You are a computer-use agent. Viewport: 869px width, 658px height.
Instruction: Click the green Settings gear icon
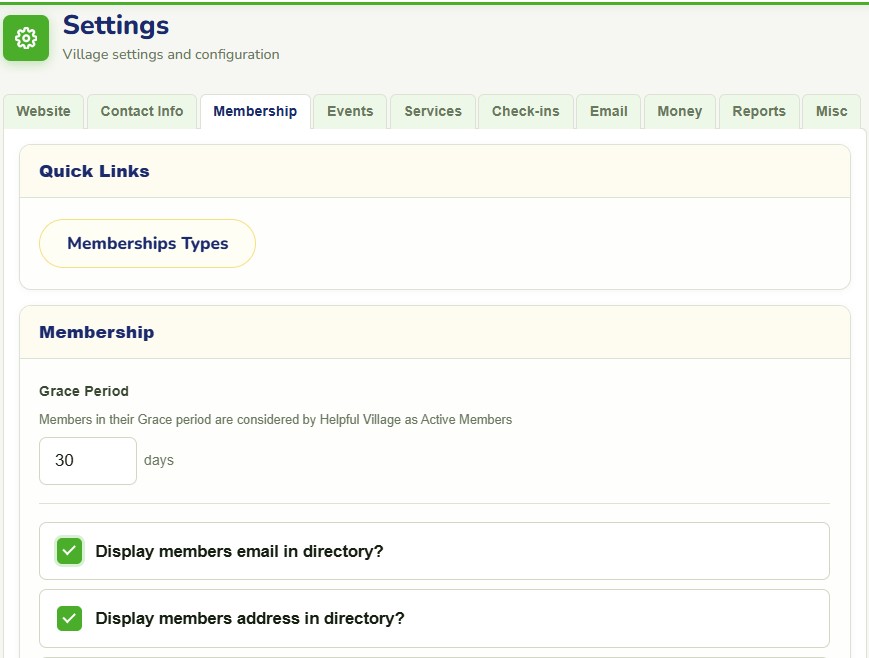[26, 38]
